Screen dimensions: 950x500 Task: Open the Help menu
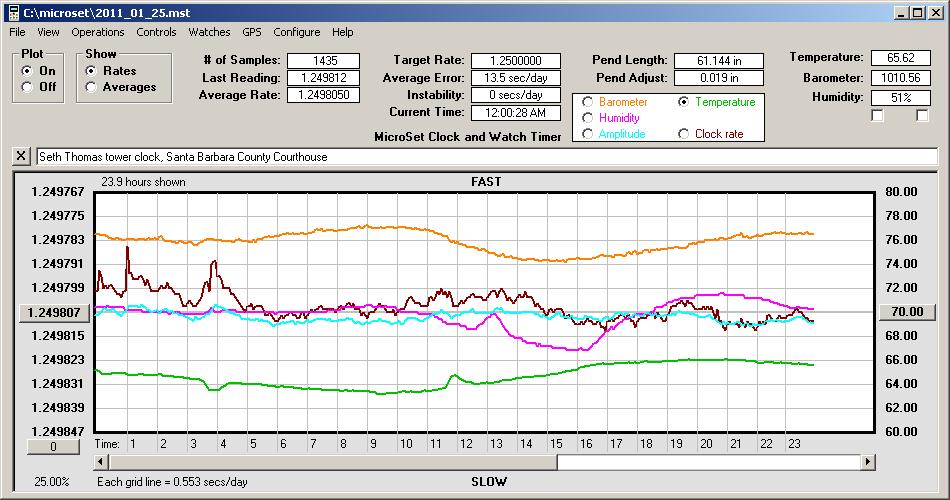point(342,32)
